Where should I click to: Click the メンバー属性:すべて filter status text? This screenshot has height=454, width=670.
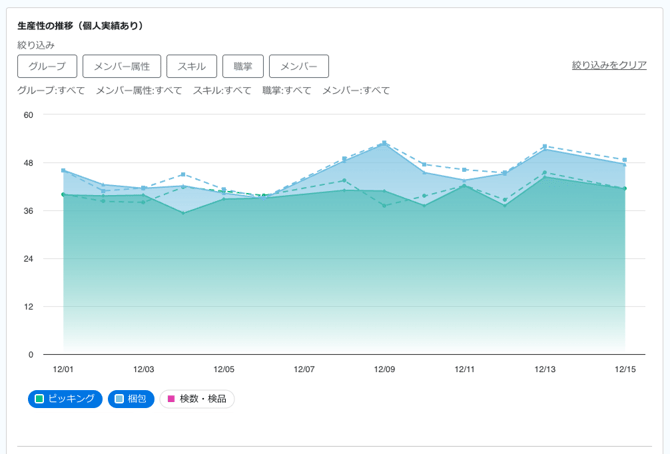[139, 91]
